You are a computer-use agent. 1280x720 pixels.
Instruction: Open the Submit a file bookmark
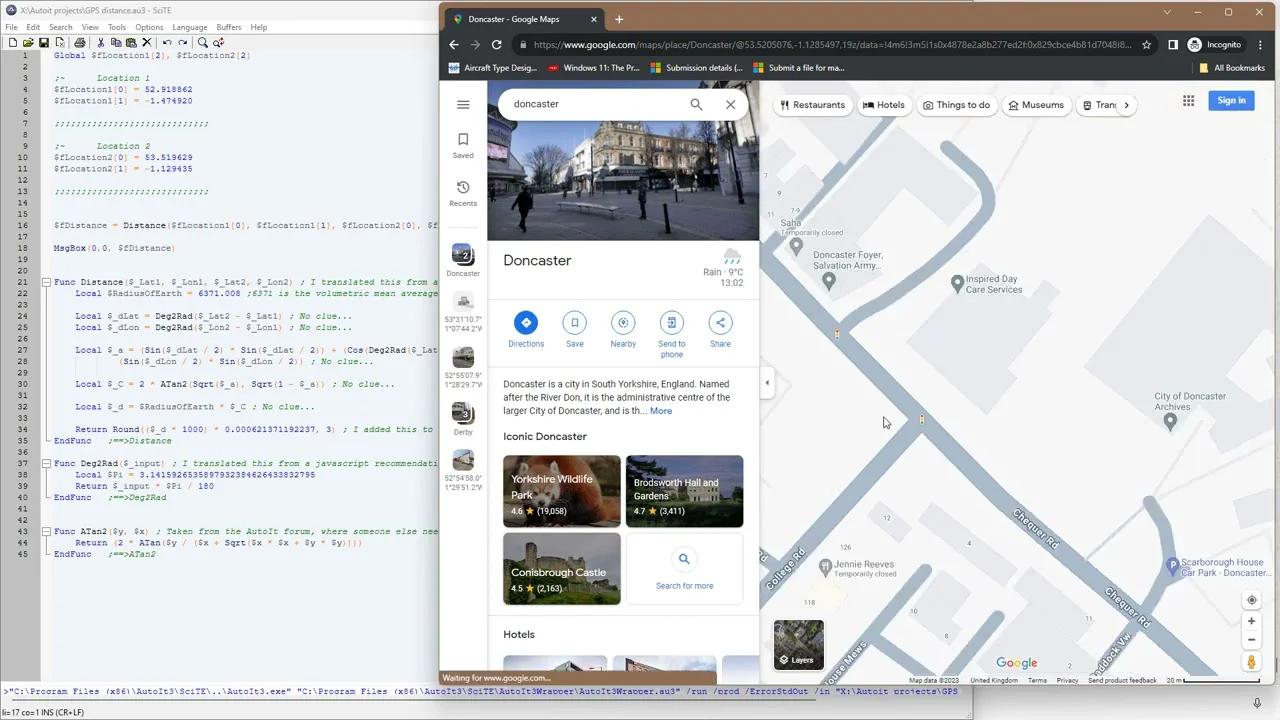[x=799, y=68]
